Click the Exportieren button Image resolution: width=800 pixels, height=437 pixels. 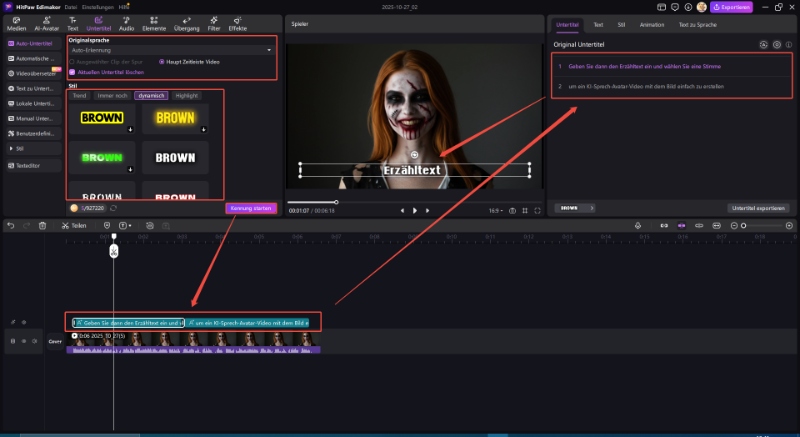[731, 7]
